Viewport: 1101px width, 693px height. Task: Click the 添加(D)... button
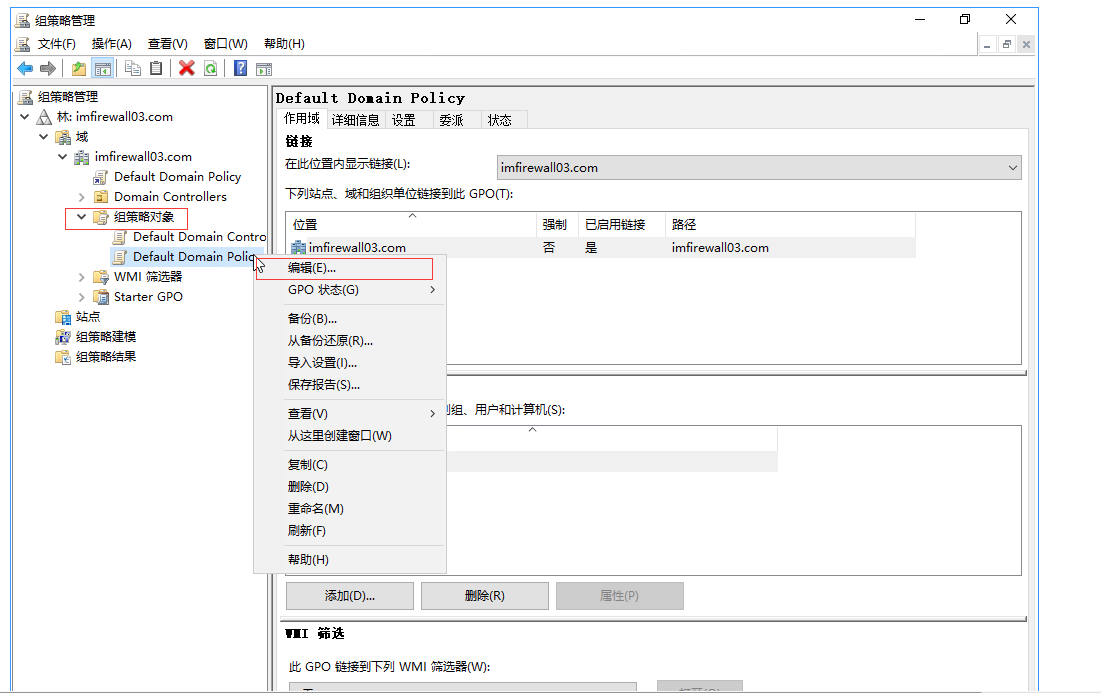349,596
